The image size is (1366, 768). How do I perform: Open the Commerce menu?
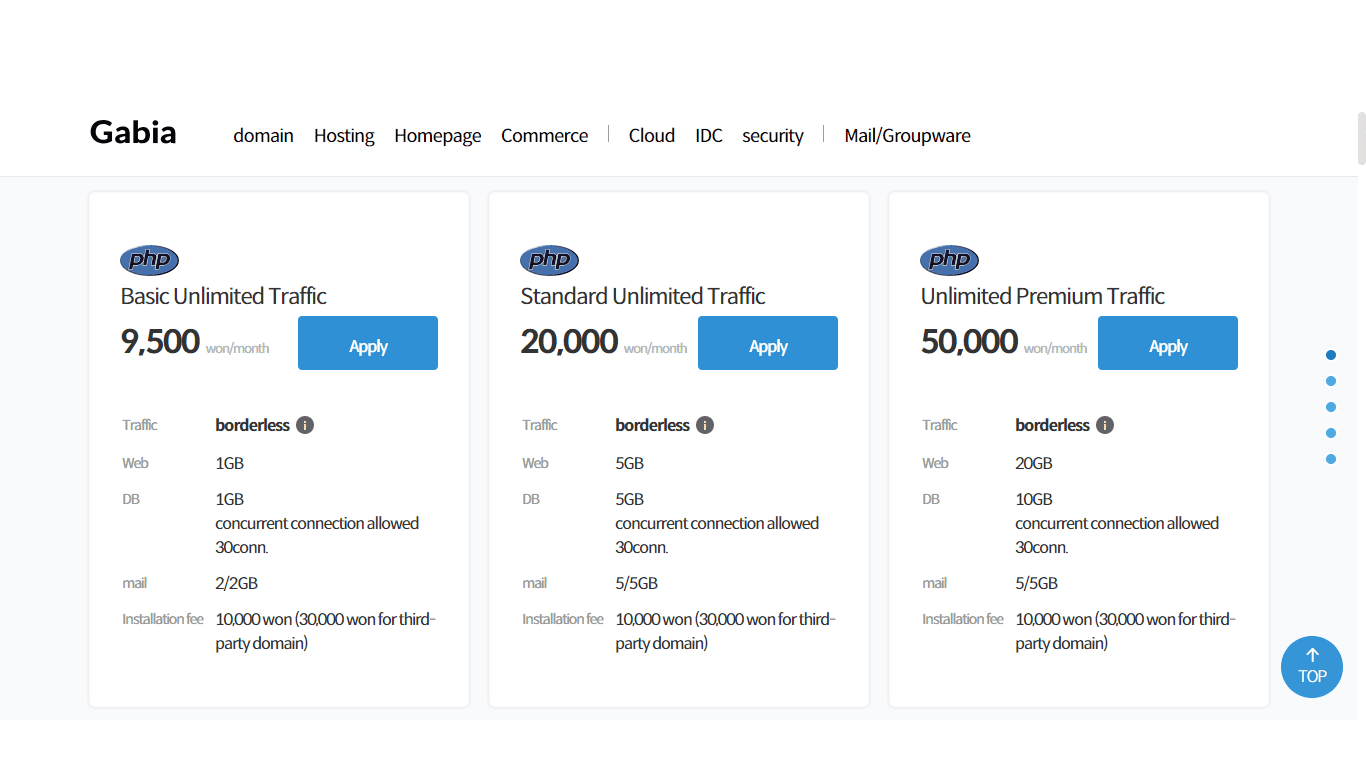click(x=545, y=136)
